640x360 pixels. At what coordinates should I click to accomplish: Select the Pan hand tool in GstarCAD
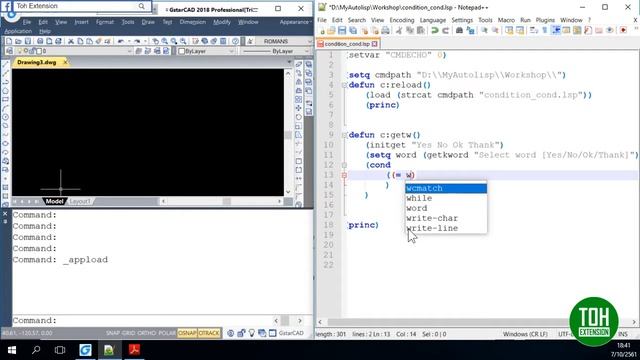pos(155,41)
